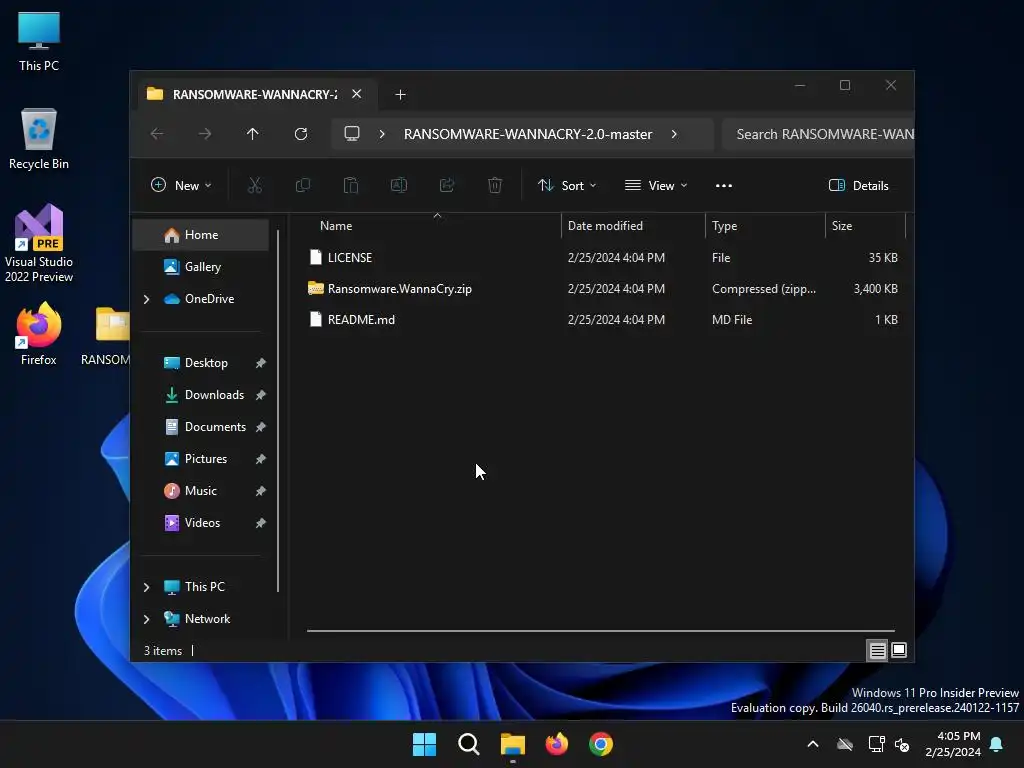This screenshot has width=1024, height=768.
Task: Open the Windows Start menu
Action: coord(424,744)
